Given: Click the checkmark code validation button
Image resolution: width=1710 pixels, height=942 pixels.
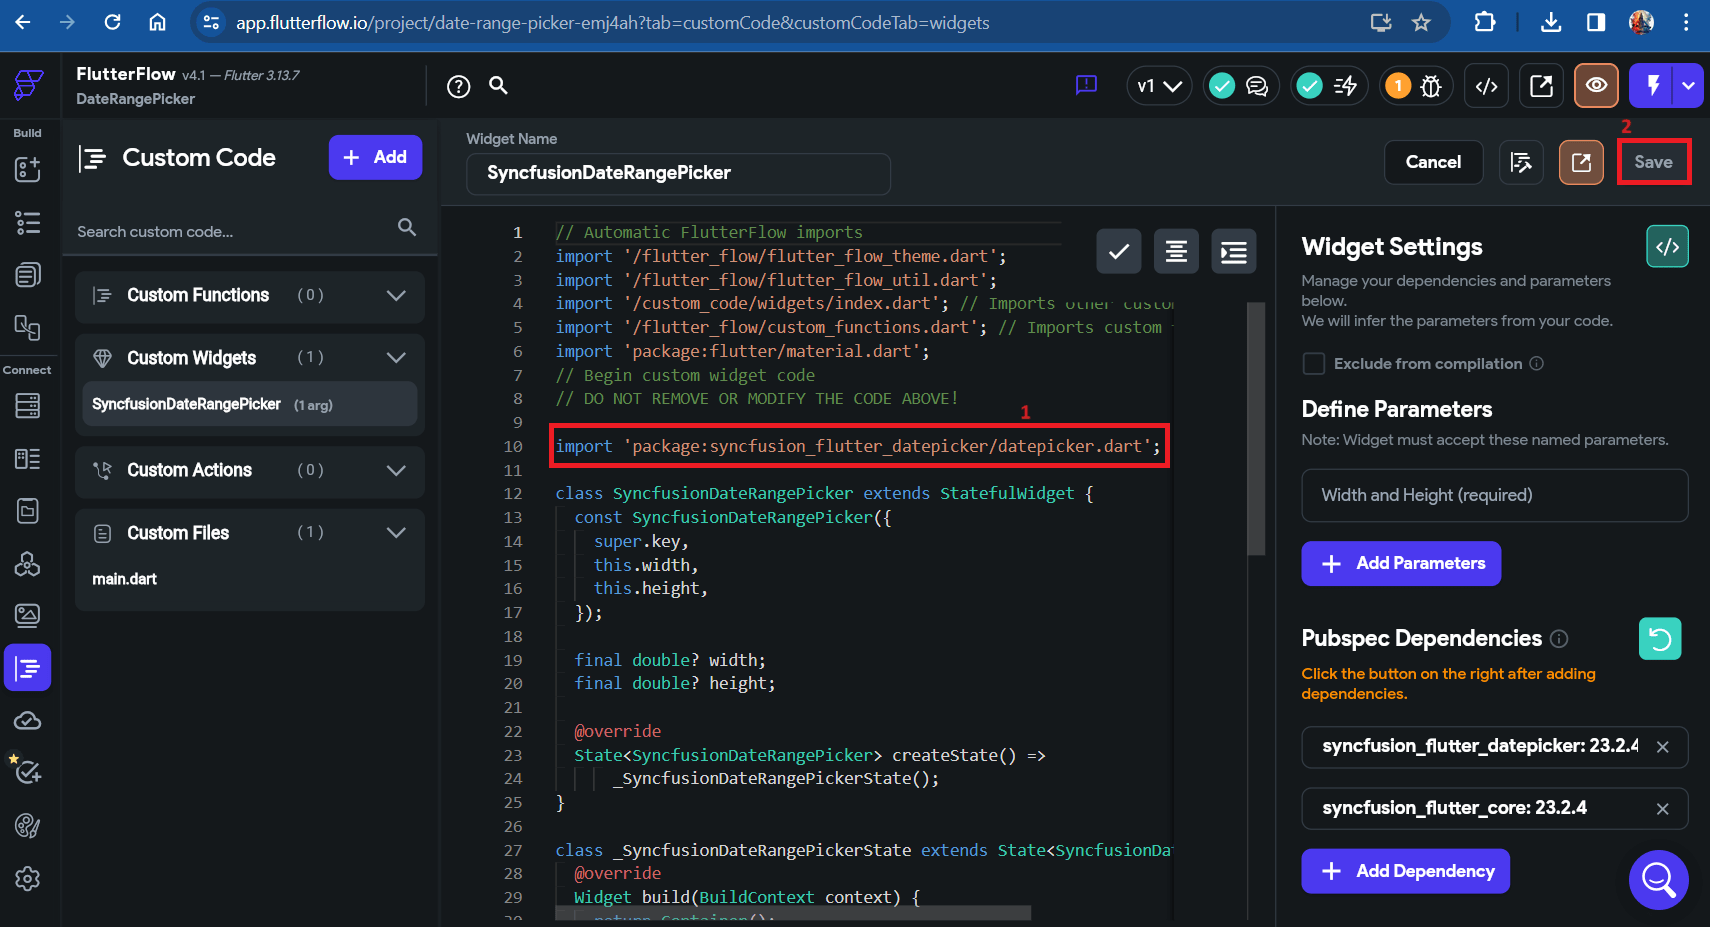Looking at the screenshot, I should tap(1119, 251).
